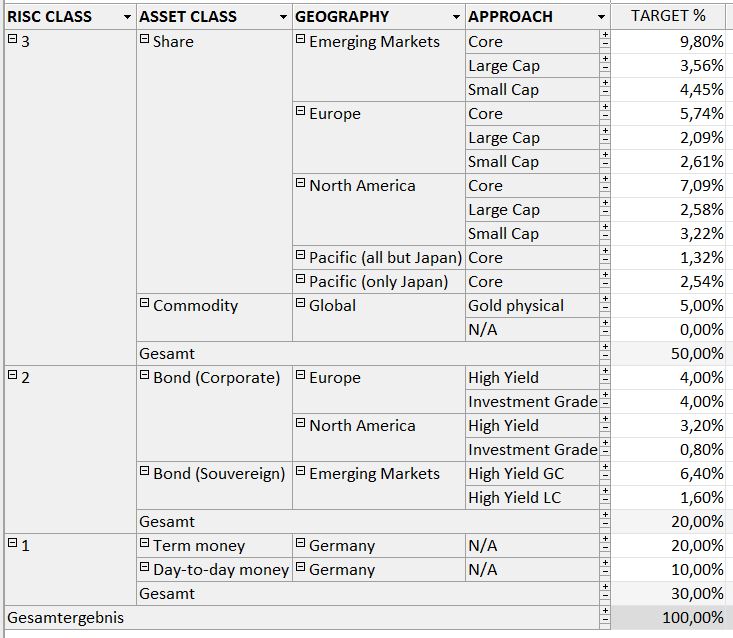Screen dimensions: 733x638
Task: Collapse Bond (Corporate) asset class
Action: tap(145, 376)
